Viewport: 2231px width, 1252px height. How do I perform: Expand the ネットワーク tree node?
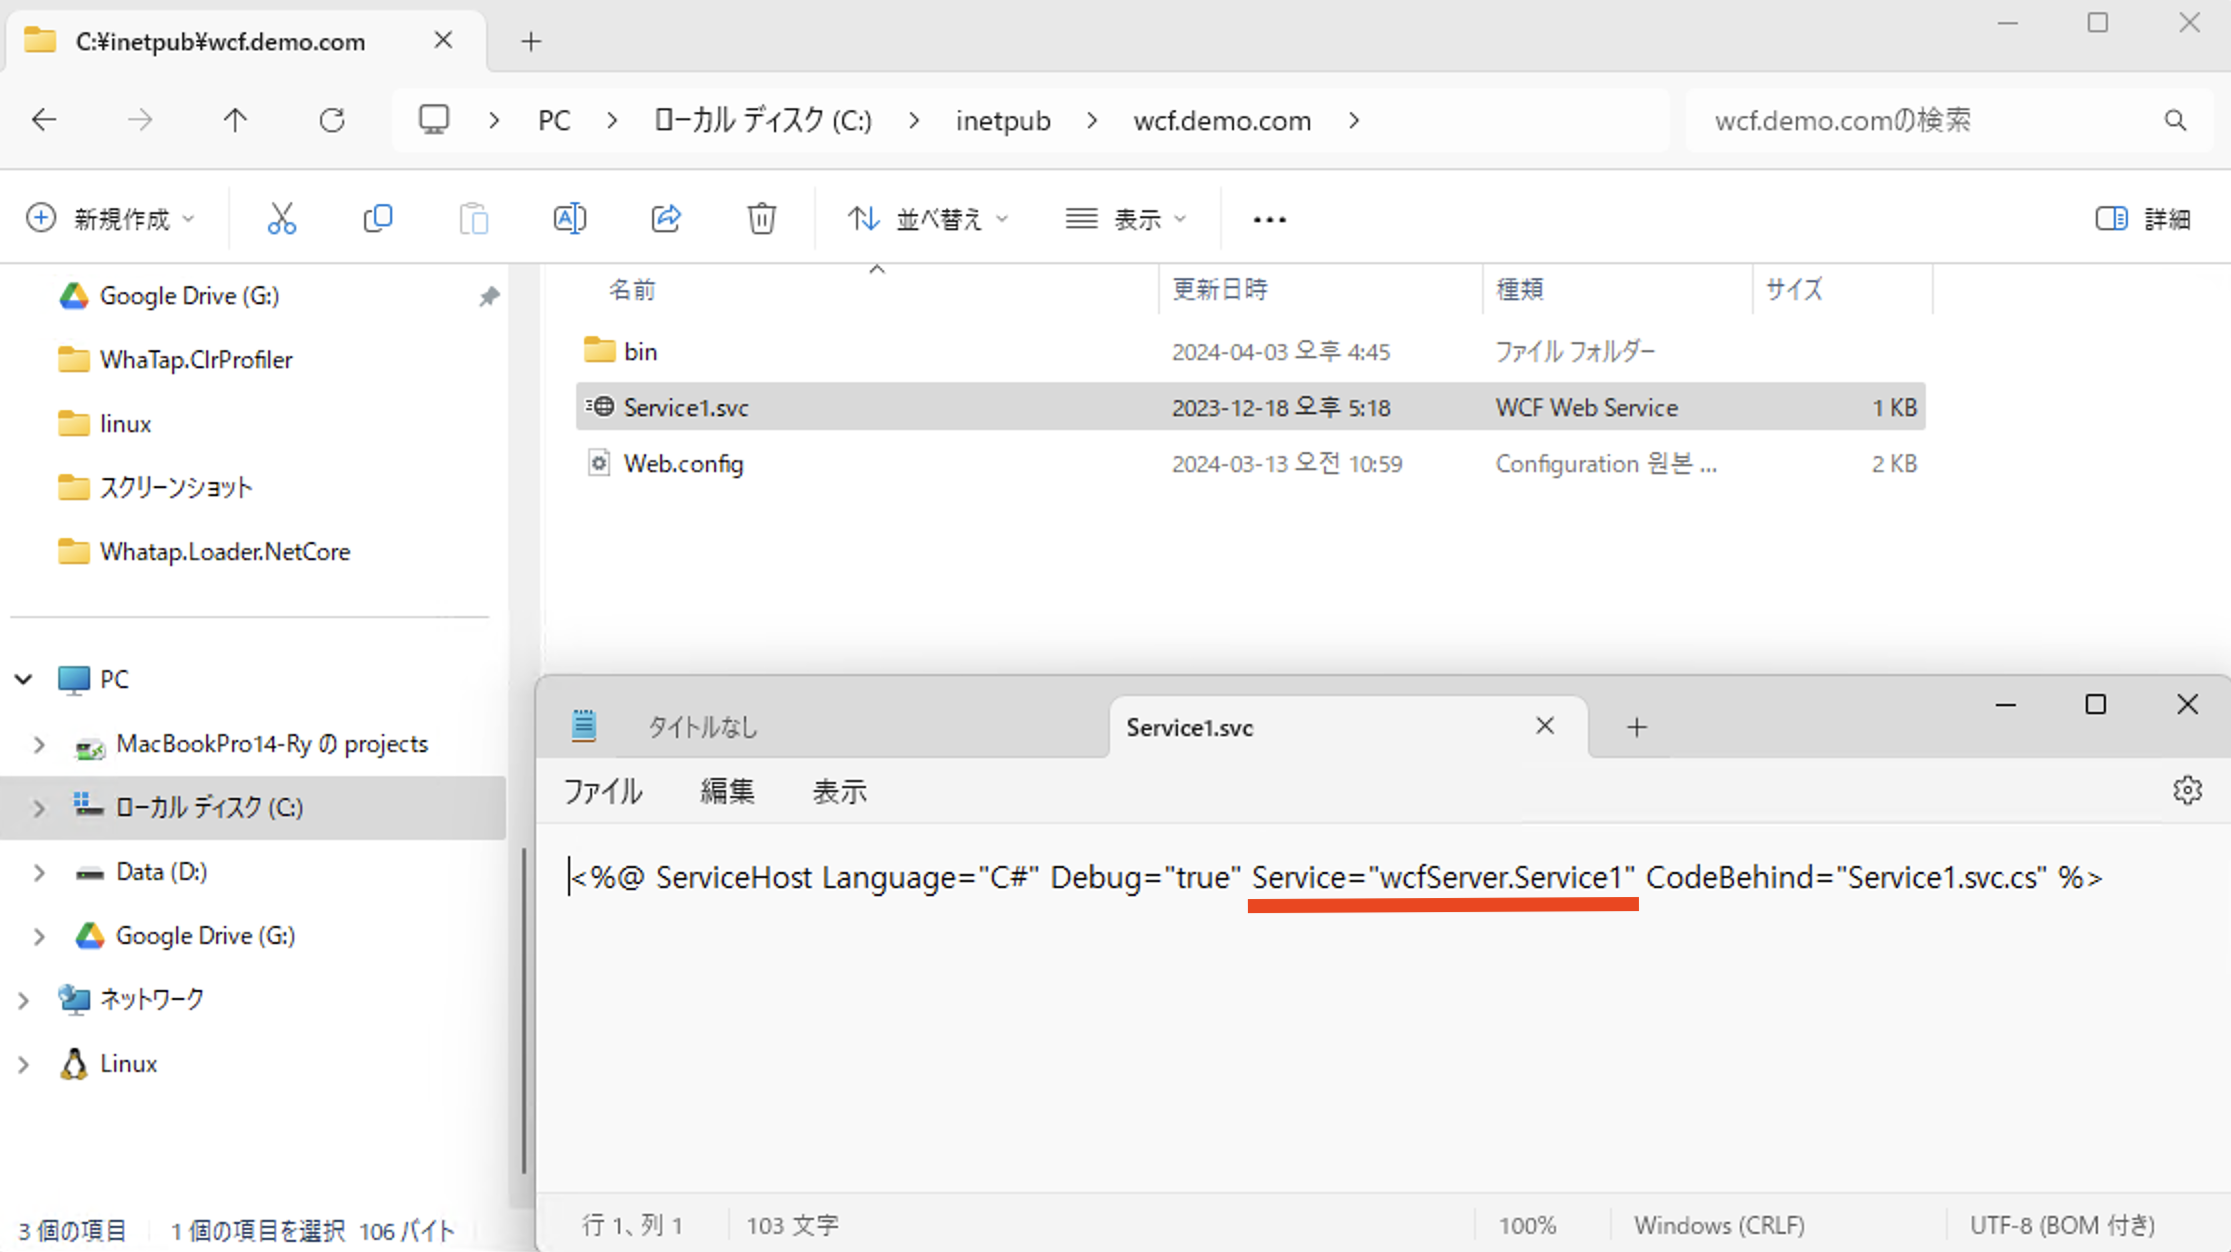click(x=24, y=1000)
